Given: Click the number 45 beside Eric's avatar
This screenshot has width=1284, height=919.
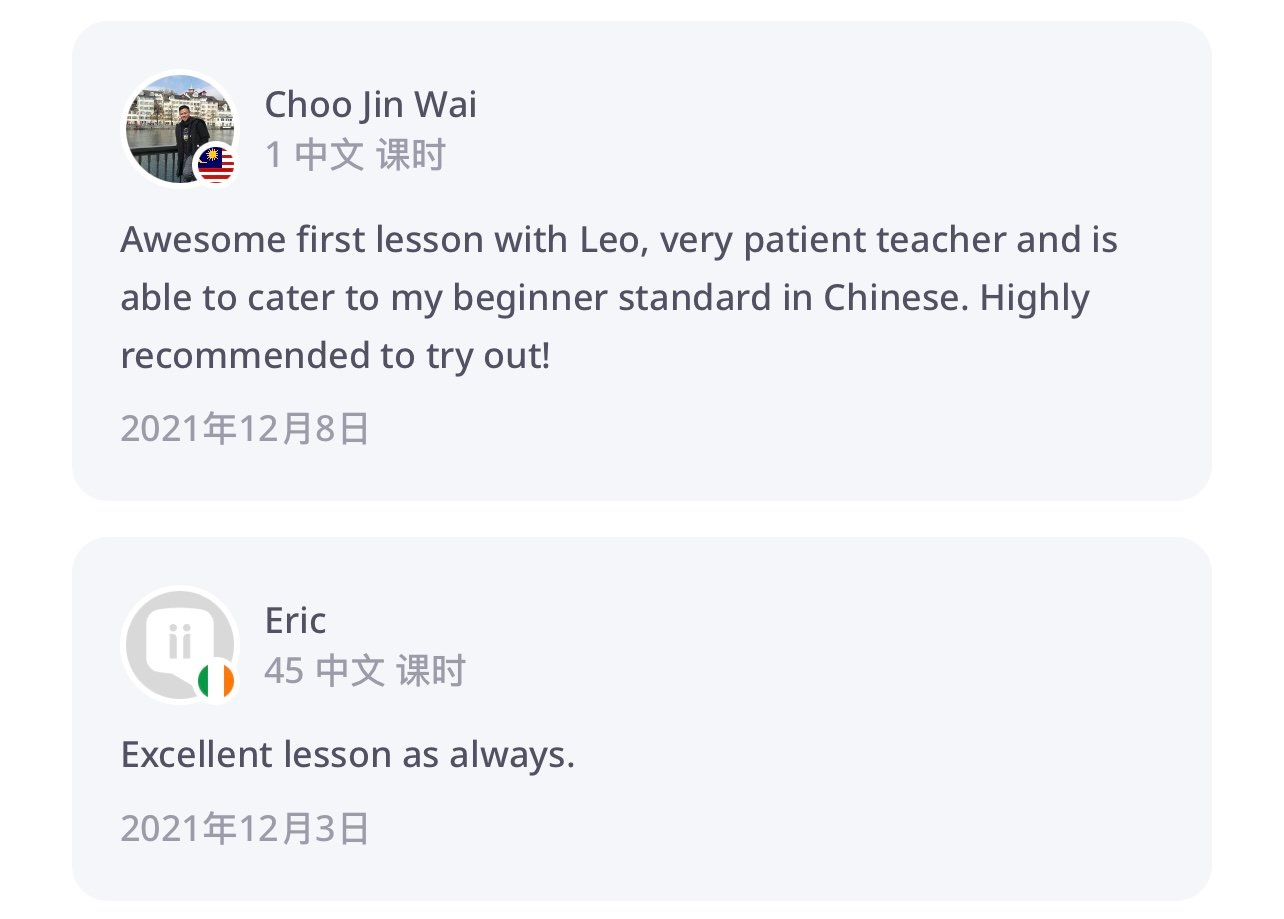Looking at the screenshot, I should tap(283, 671).
